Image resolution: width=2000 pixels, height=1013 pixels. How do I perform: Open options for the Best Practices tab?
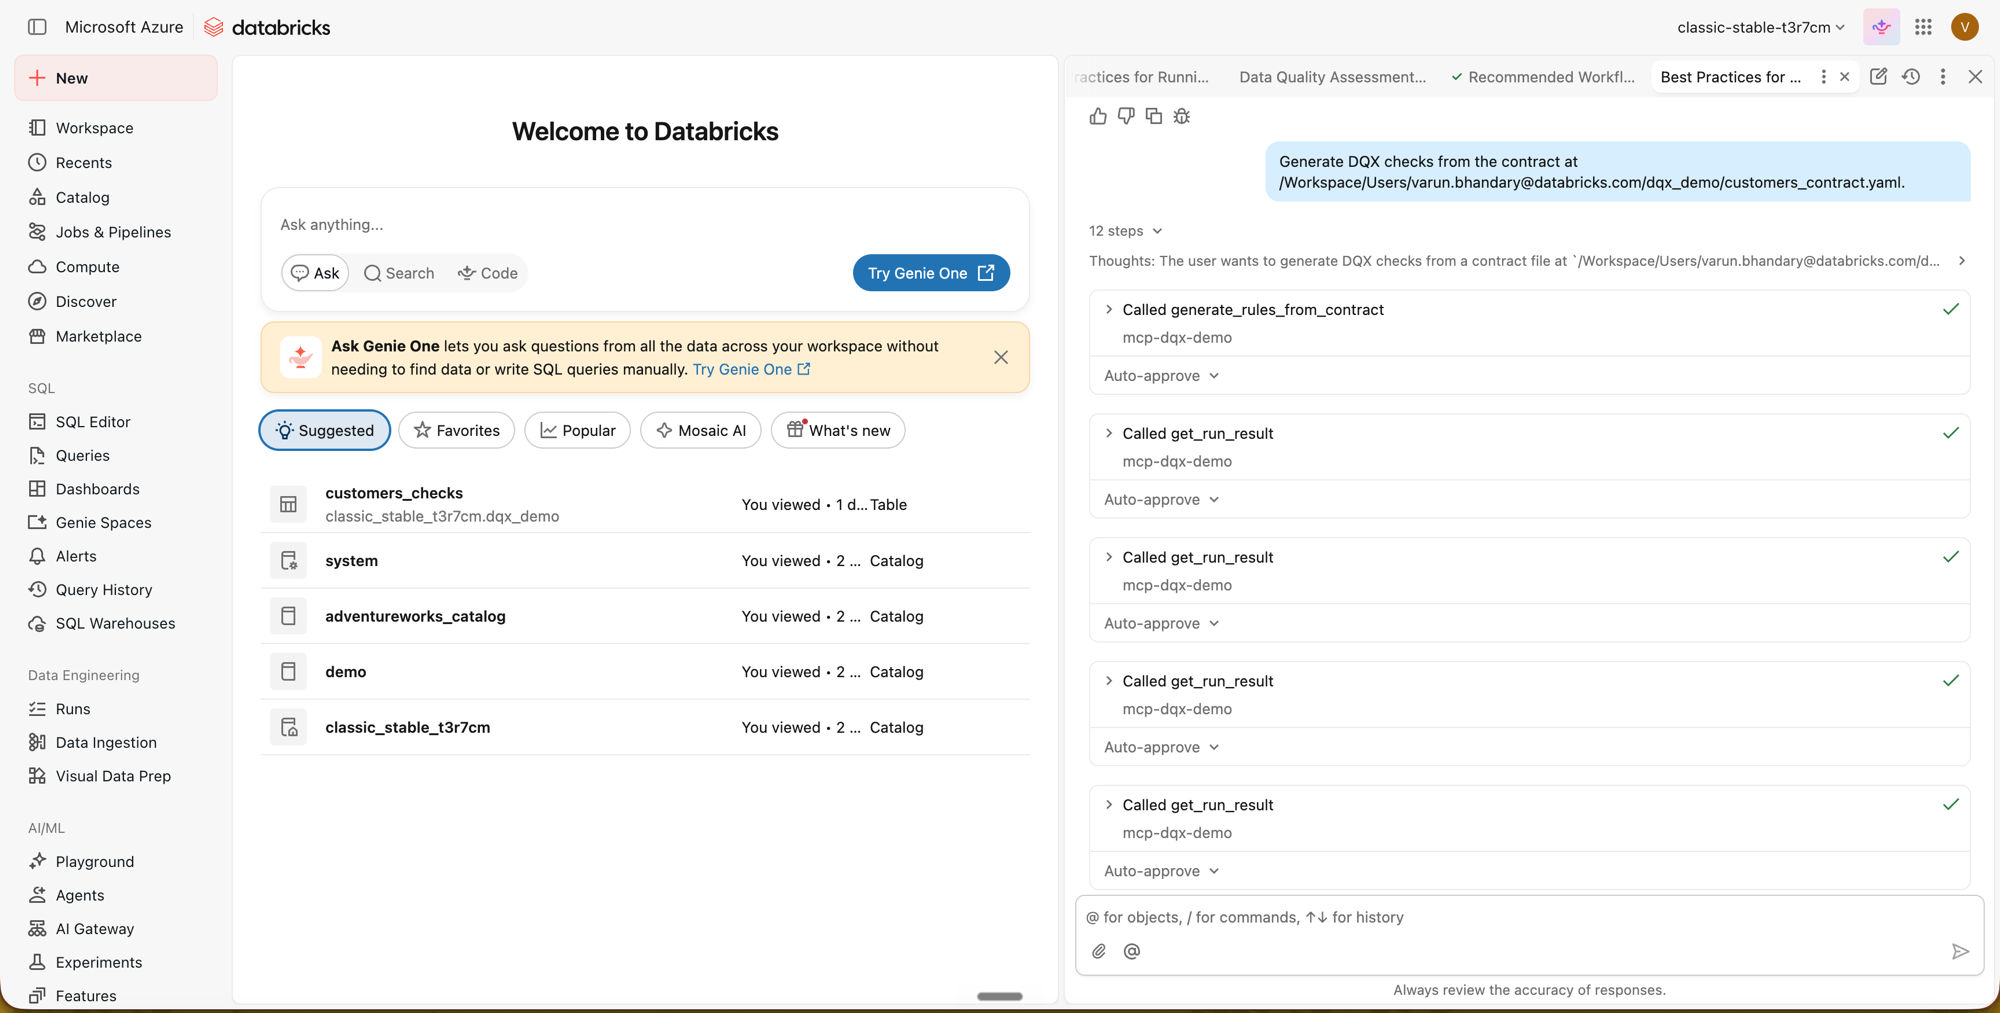[1823, 77]
